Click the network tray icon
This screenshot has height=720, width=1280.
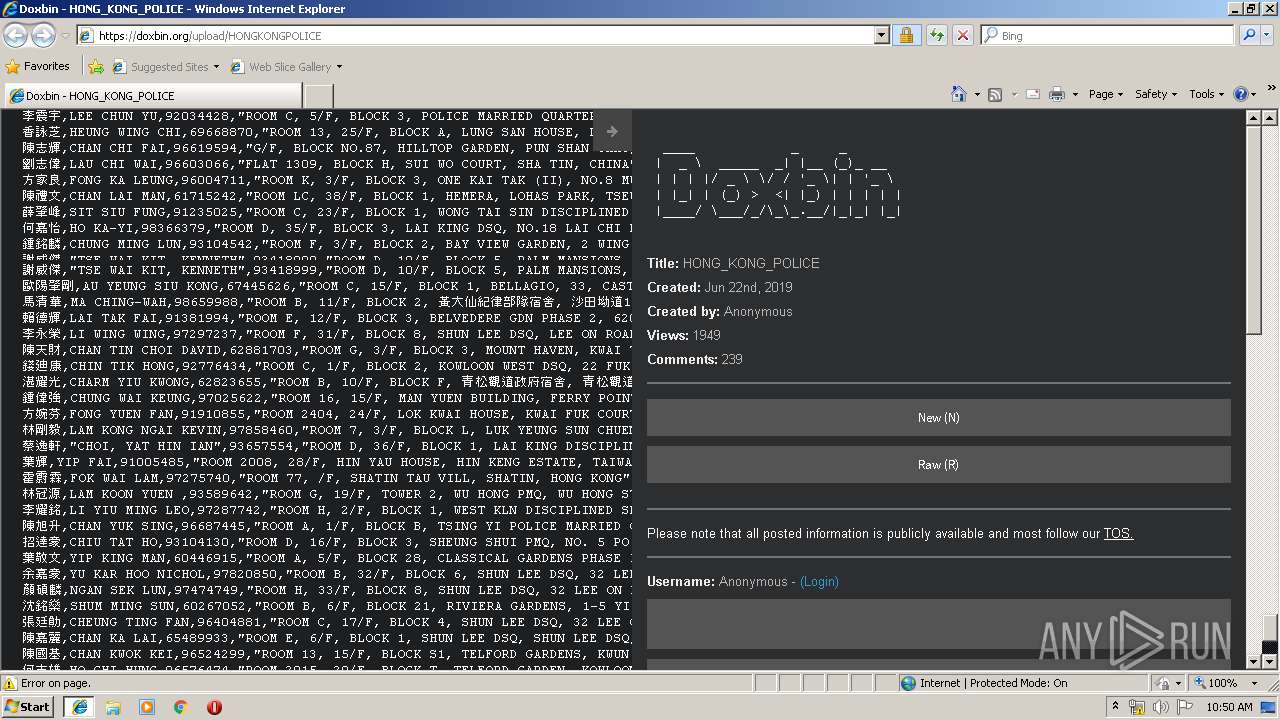point(1137,707)
